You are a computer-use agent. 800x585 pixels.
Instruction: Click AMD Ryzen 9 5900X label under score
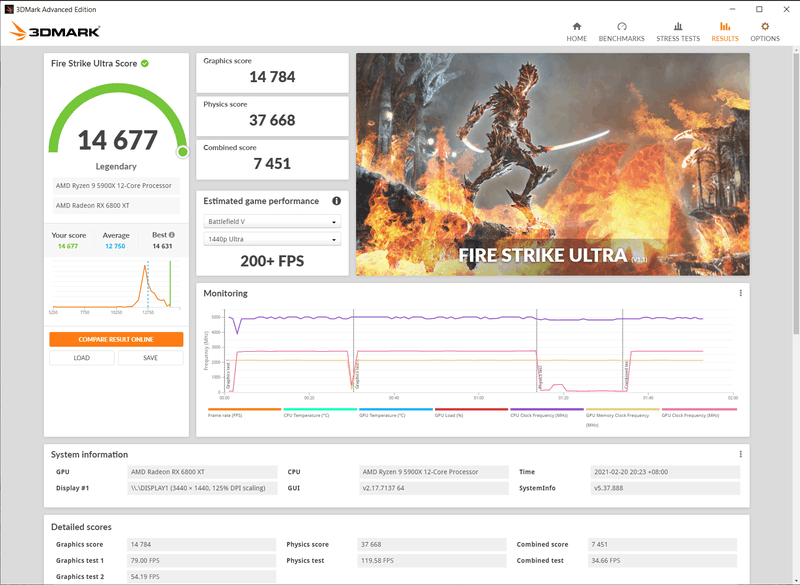pos(116,186)
